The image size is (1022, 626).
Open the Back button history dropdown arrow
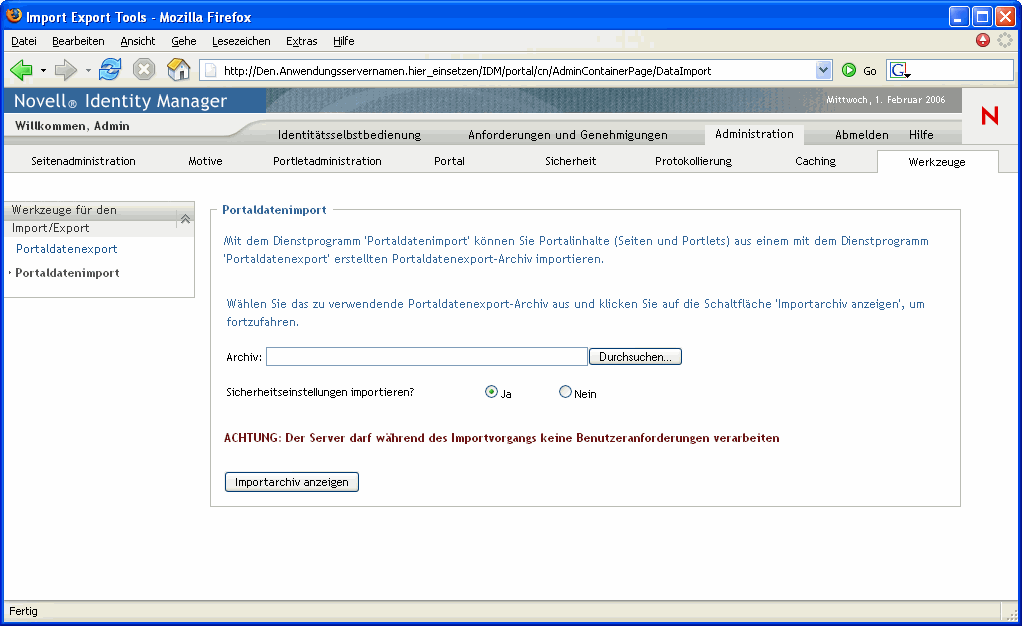[43, 71]
